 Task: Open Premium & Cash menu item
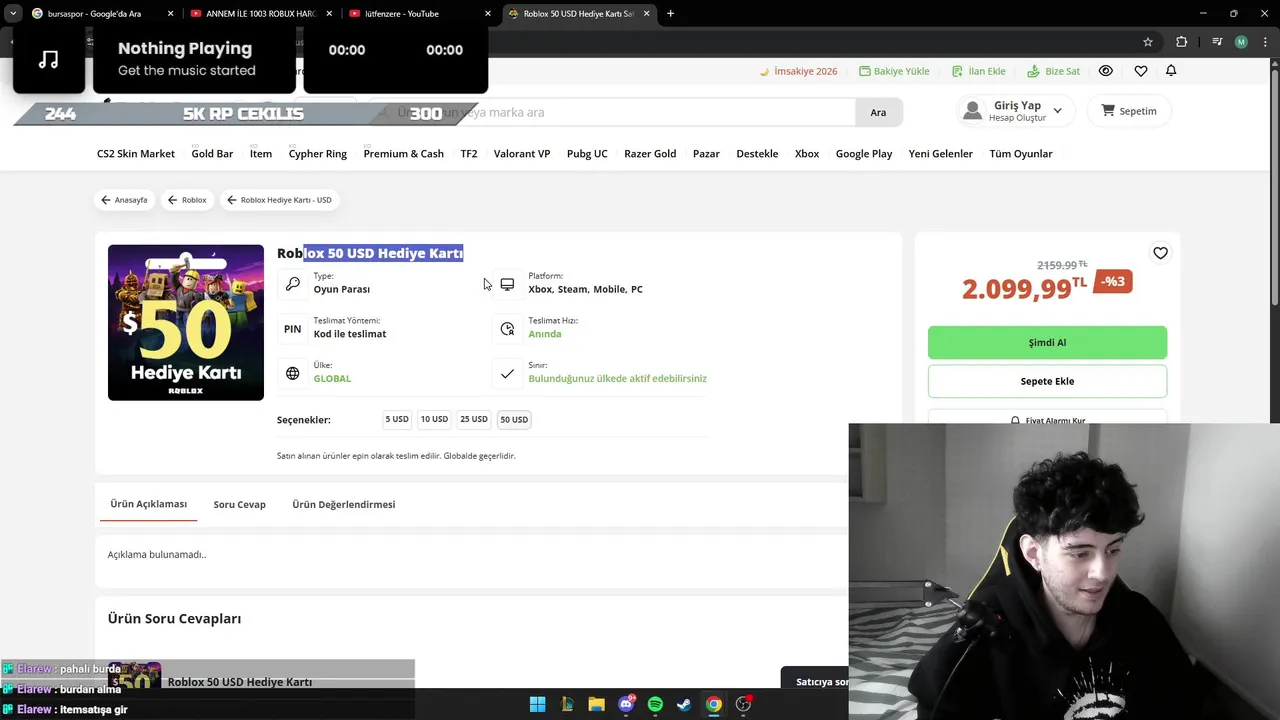coord(403,153)
